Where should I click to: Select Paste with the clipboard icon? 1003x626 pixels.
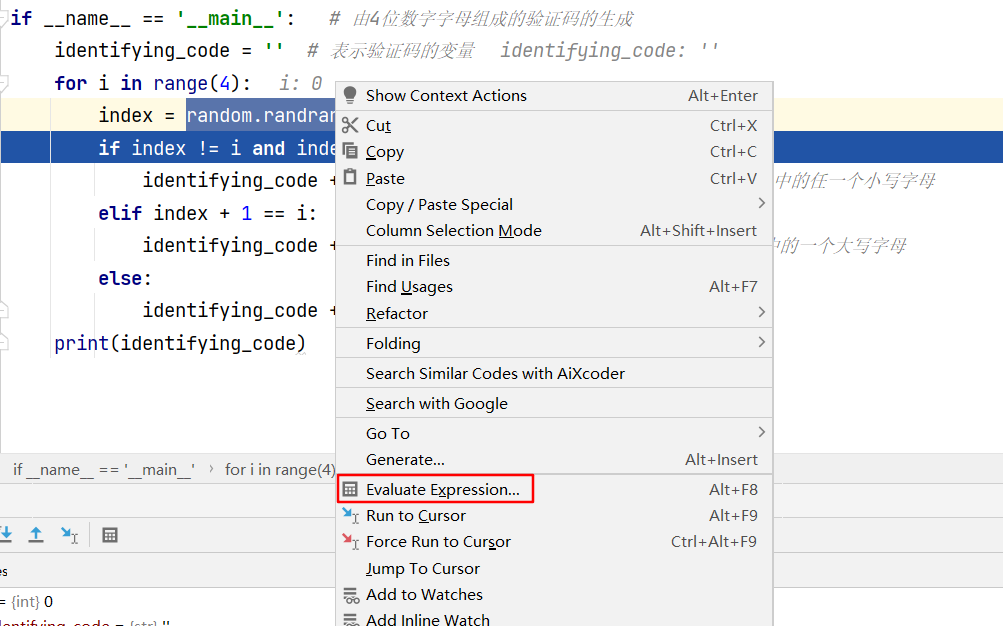385,178
